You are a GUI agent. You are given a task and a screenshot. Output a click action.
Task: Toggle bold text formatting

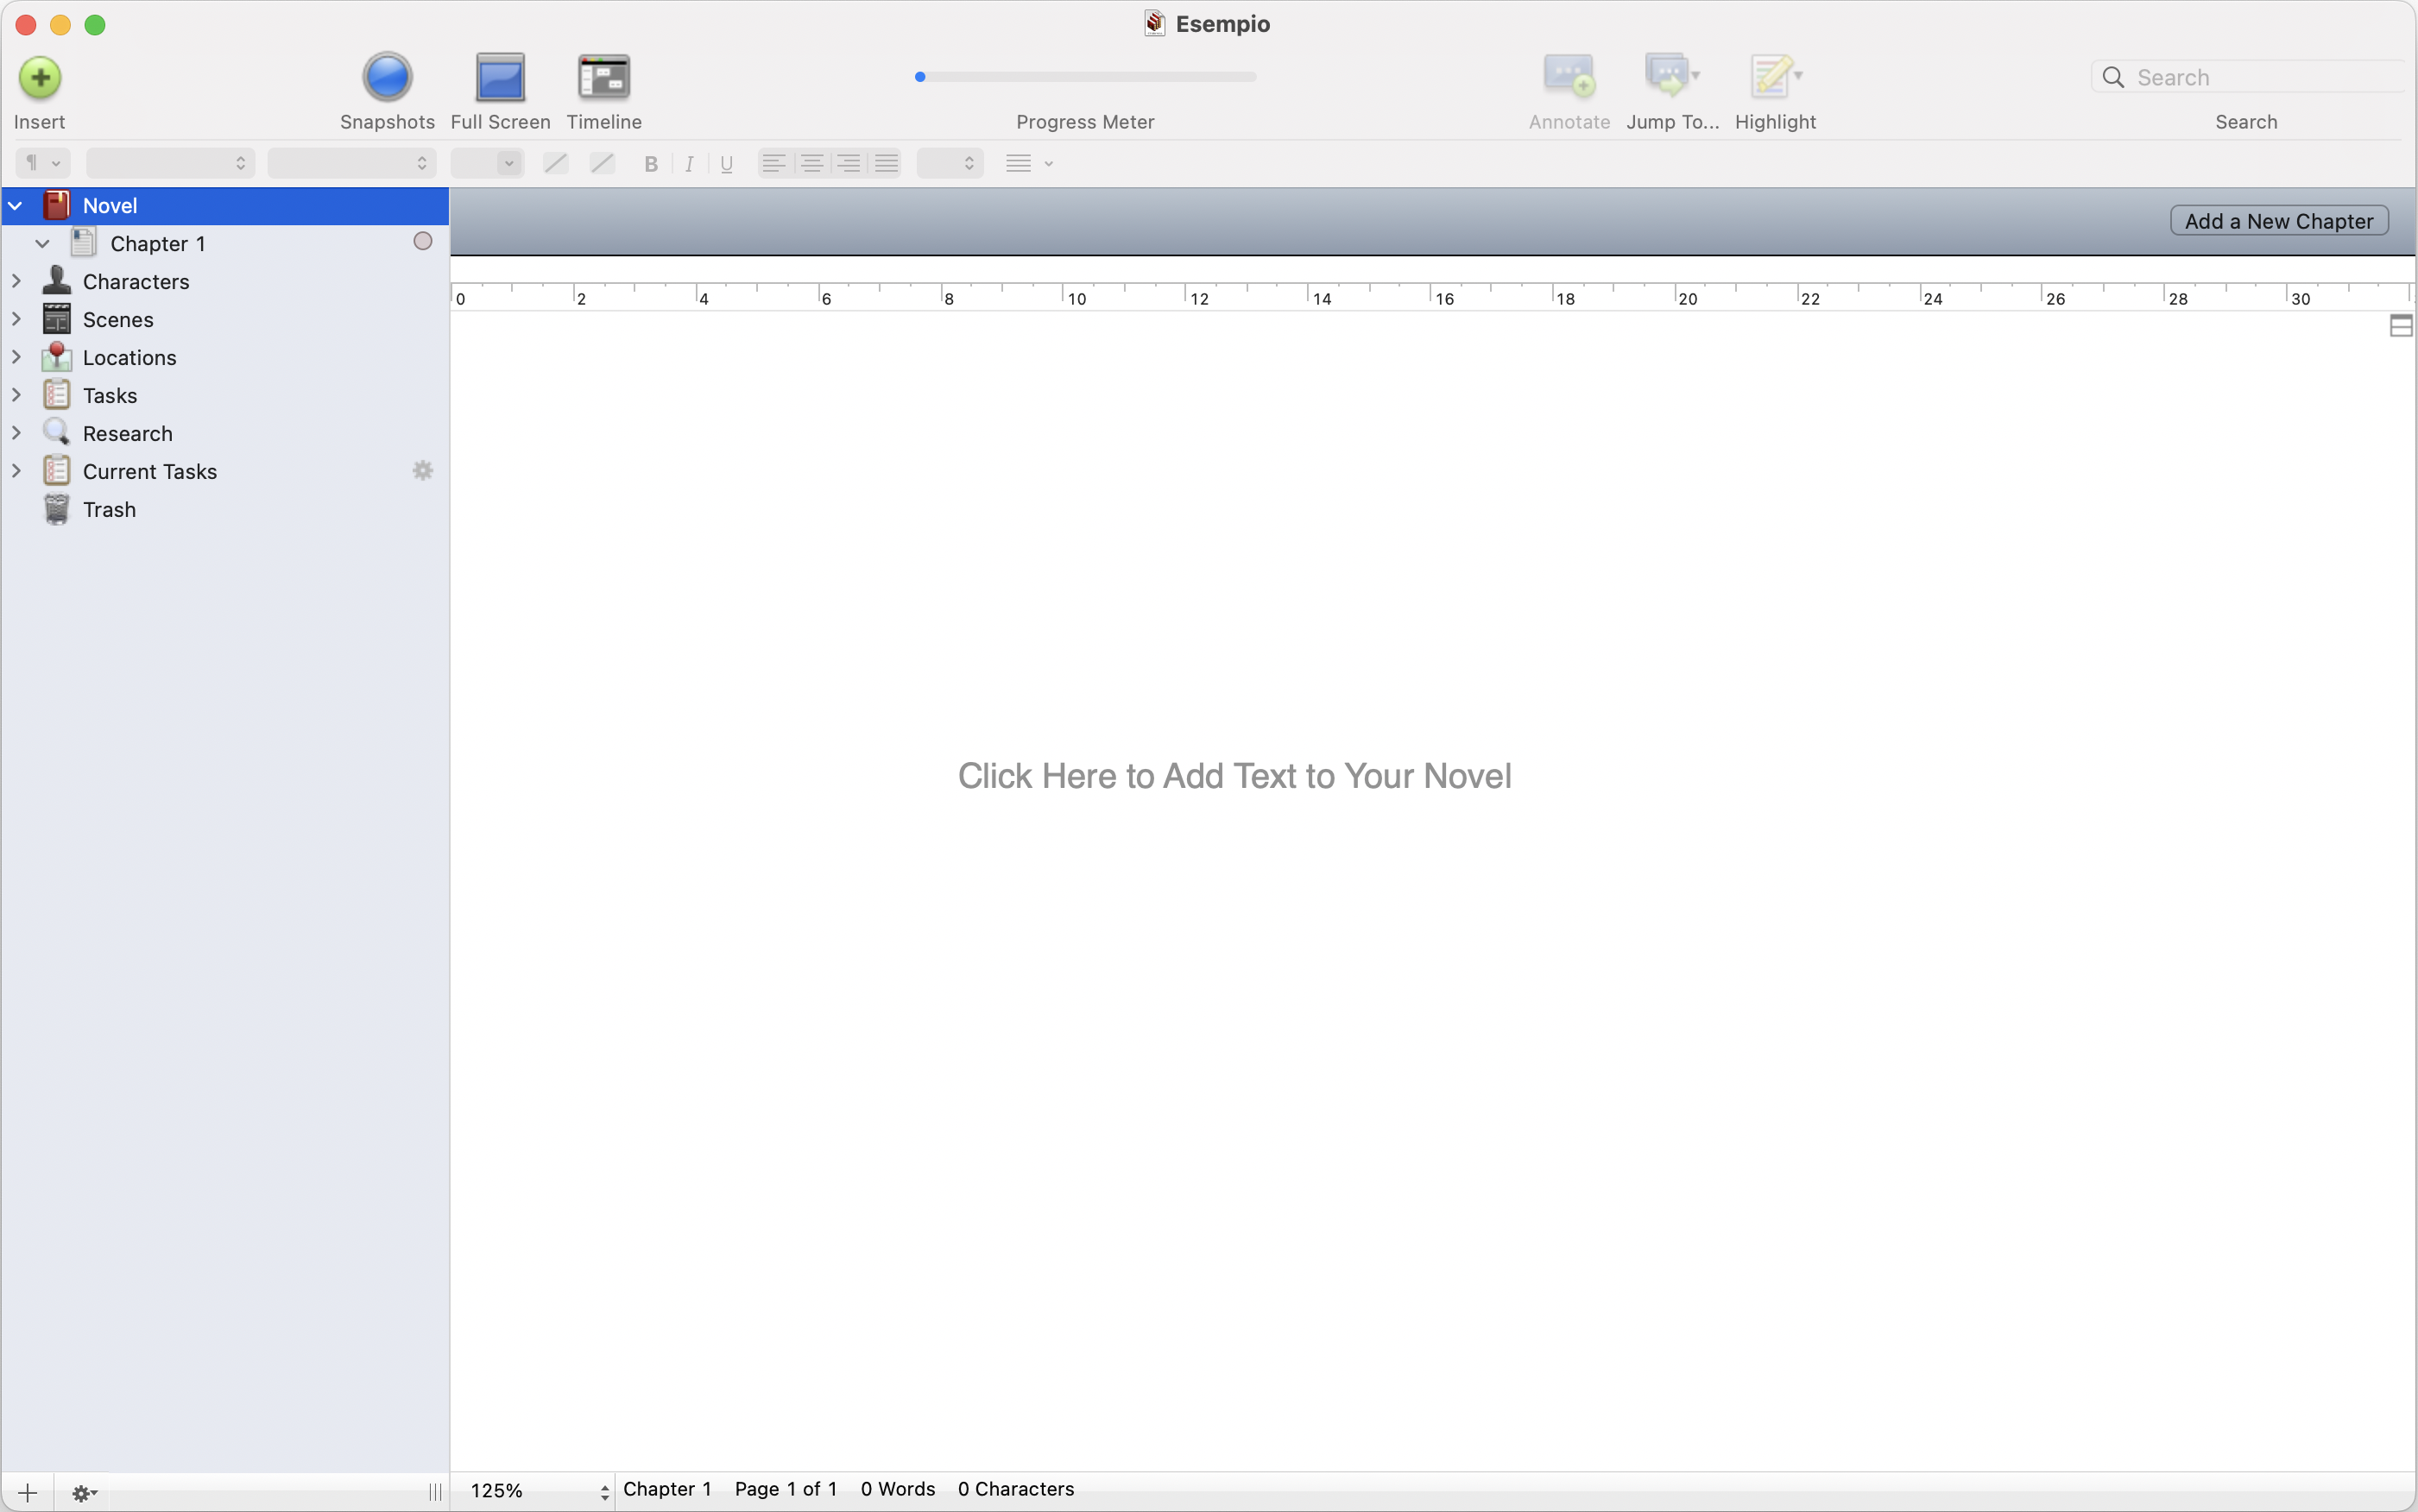click(x=651, y=164)
